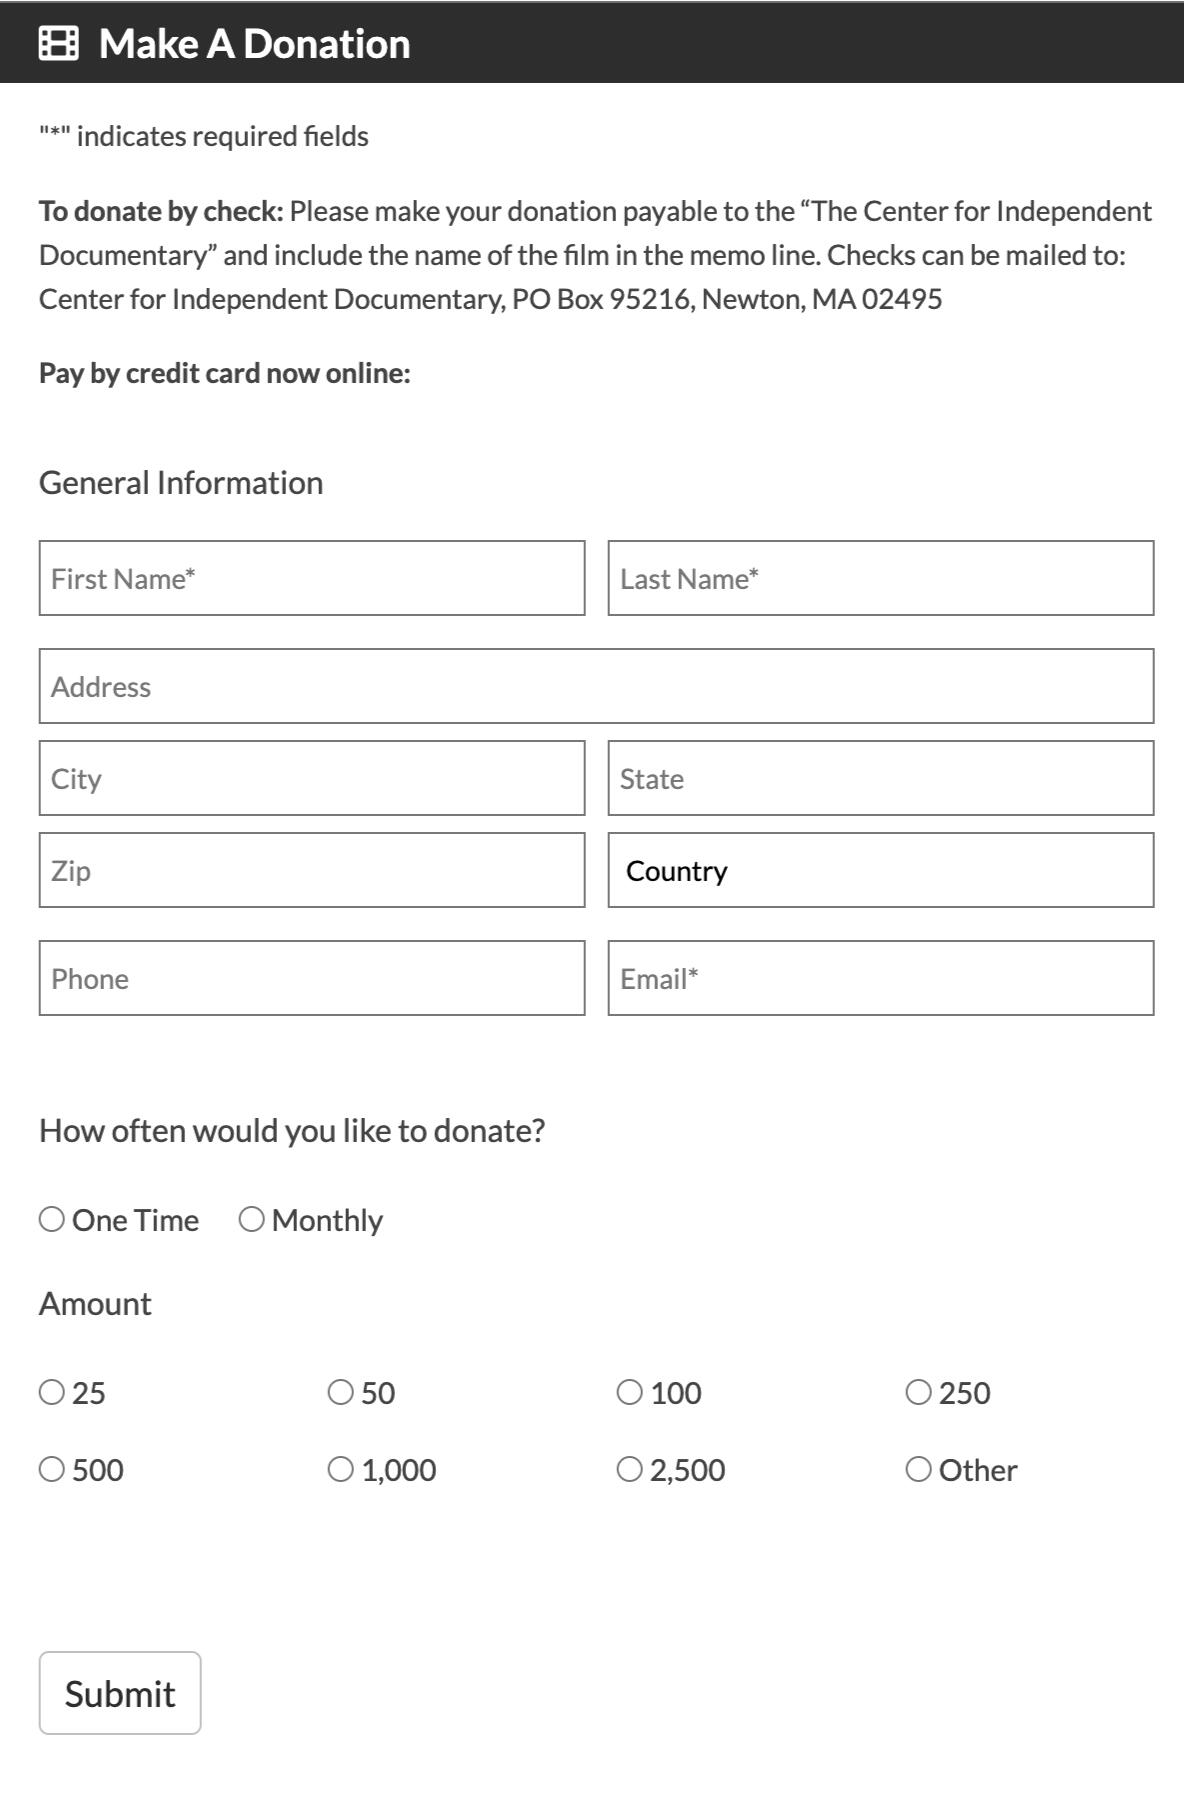This screenshot has height=1803, width=1184.
Task: Pick the 500 donation amount
Action: (52, 1469)
